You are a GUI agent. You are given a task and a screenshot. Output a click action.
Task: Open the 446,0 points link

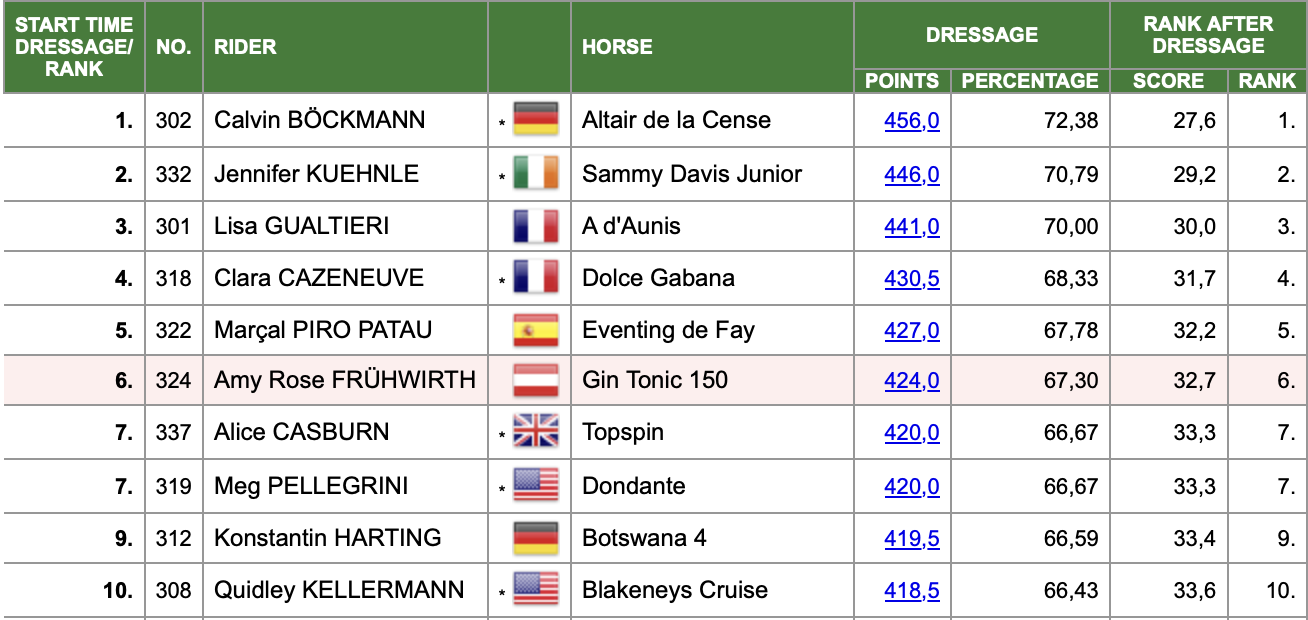point(912,175)
